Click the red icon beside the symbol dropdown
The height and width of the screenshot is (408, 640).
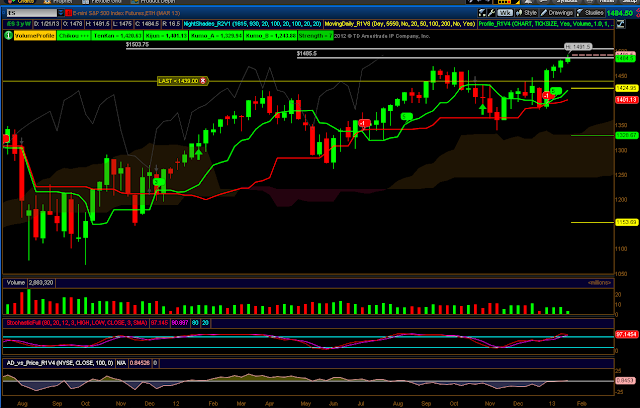pyautogui.click(x=69, y=13)
